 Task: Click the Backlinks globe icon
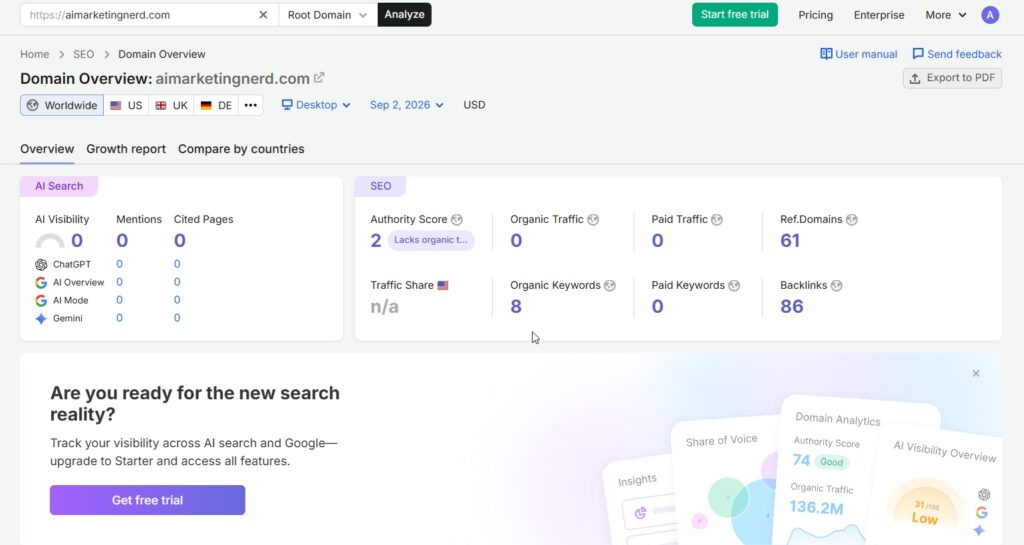click(x=837, y=286)
